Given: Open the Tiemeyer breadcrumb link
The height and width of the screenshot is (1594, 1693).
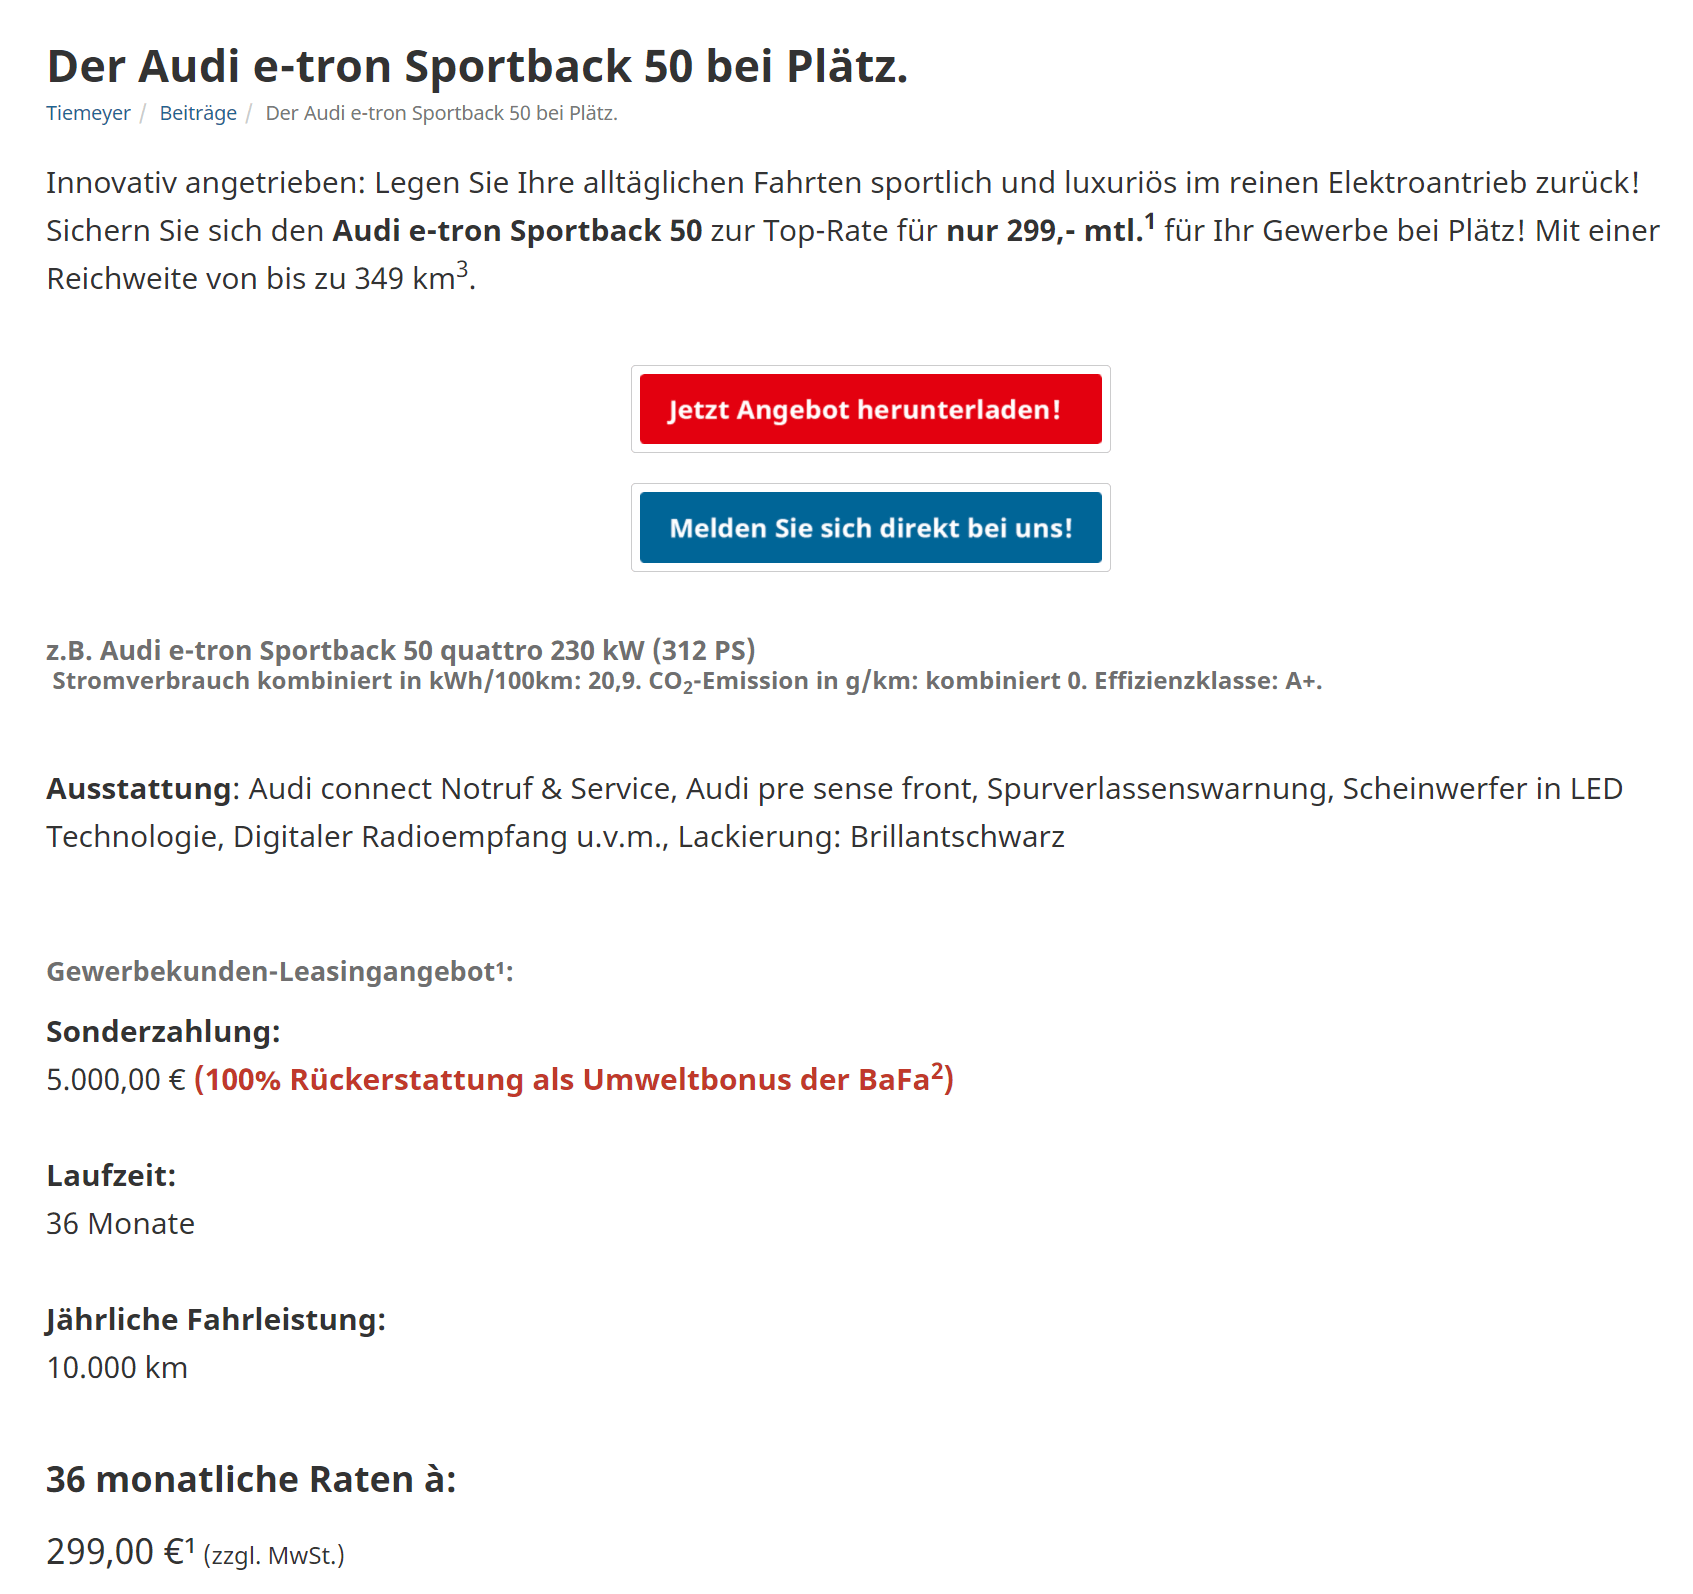Looking at the screenshot, I should [x=88, y=113].
